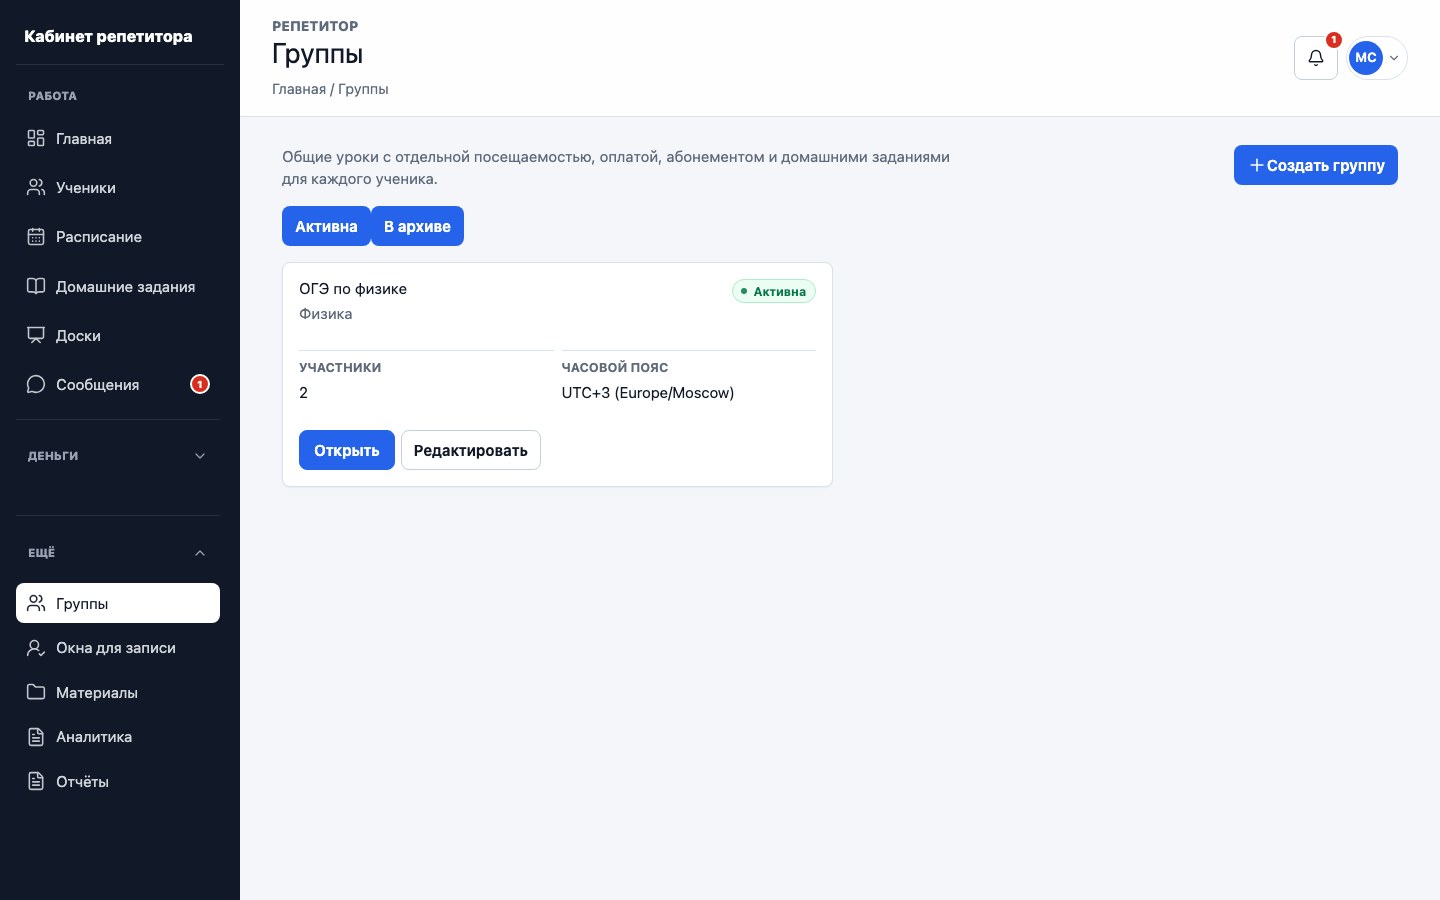The height and width of the screenshot is (900, 1440).
Task: Open the Аналитика document icon
Action: point(36,736)
